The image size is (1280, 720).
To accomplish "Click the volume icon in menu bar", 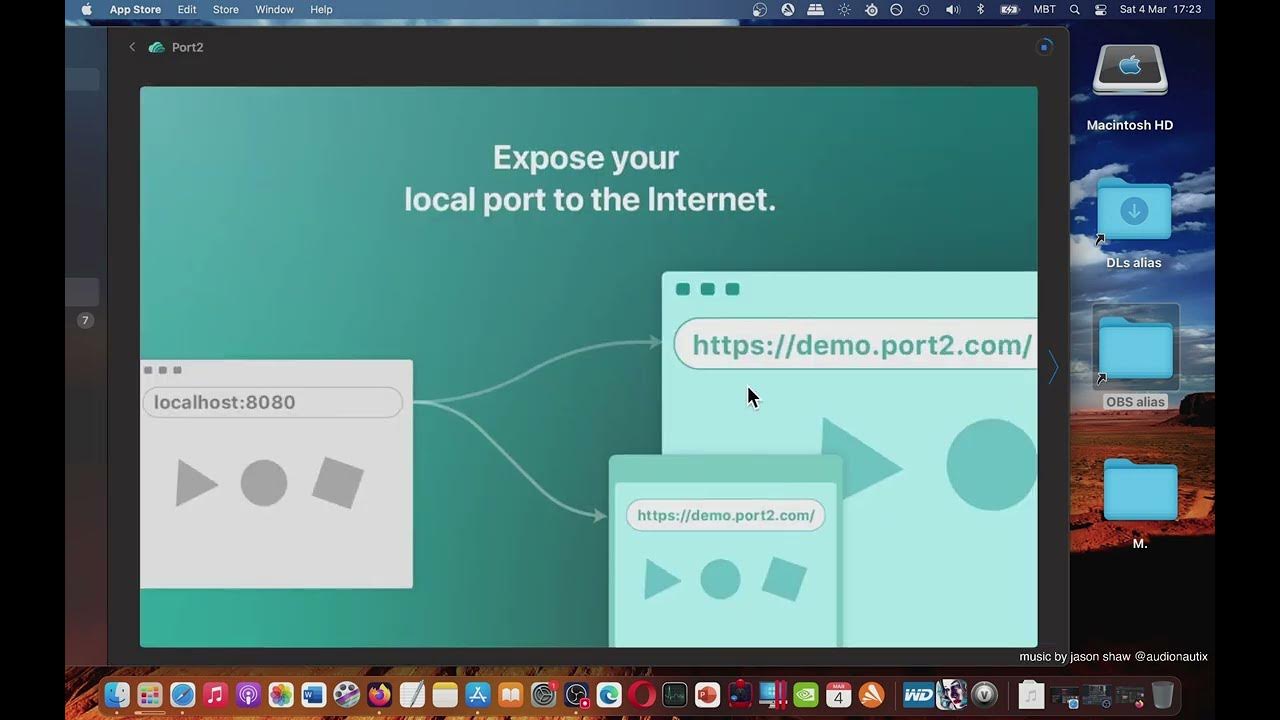I will click(952, 9).
